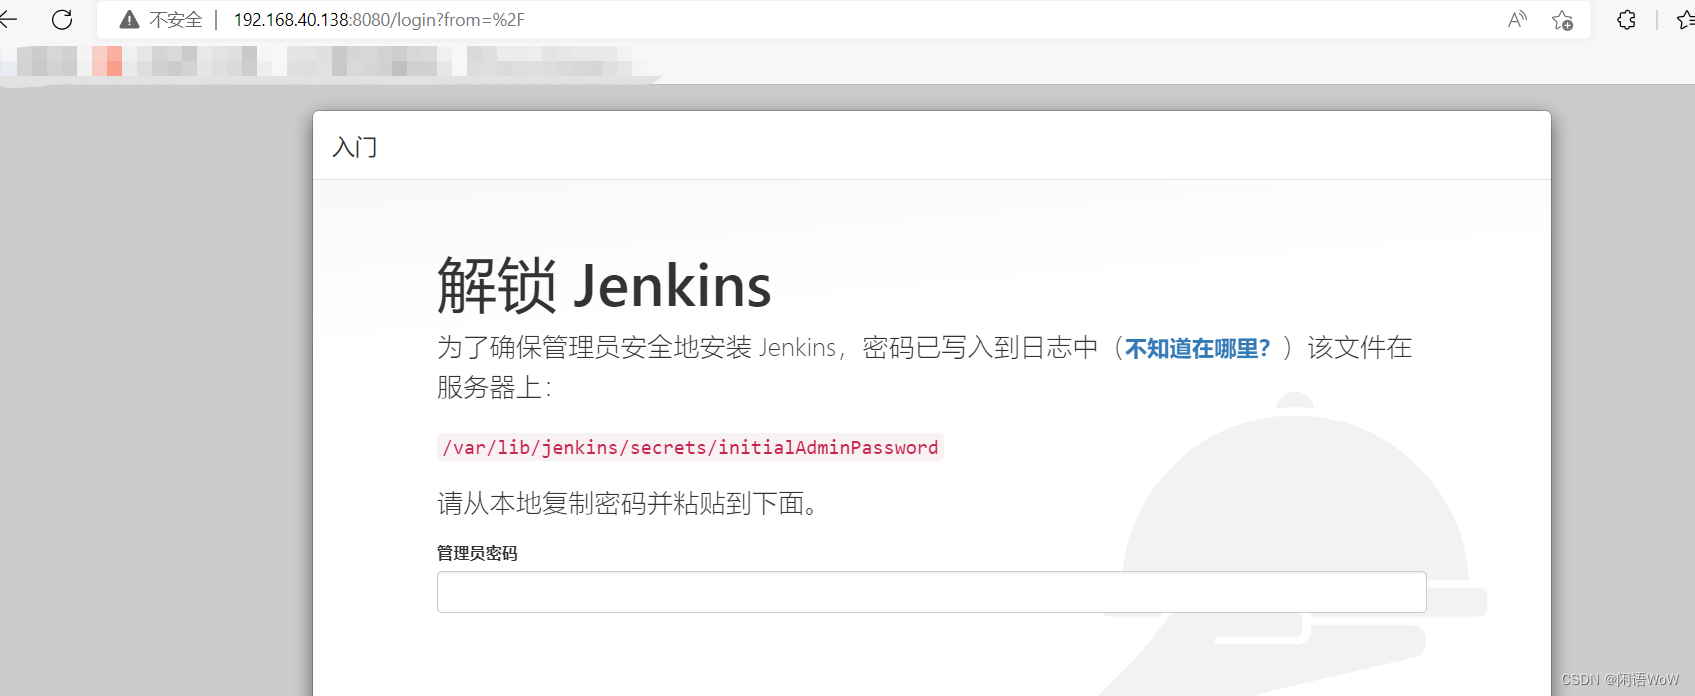
Task: Open the browser extensions puzzle icon
Action: (1626, 19)
